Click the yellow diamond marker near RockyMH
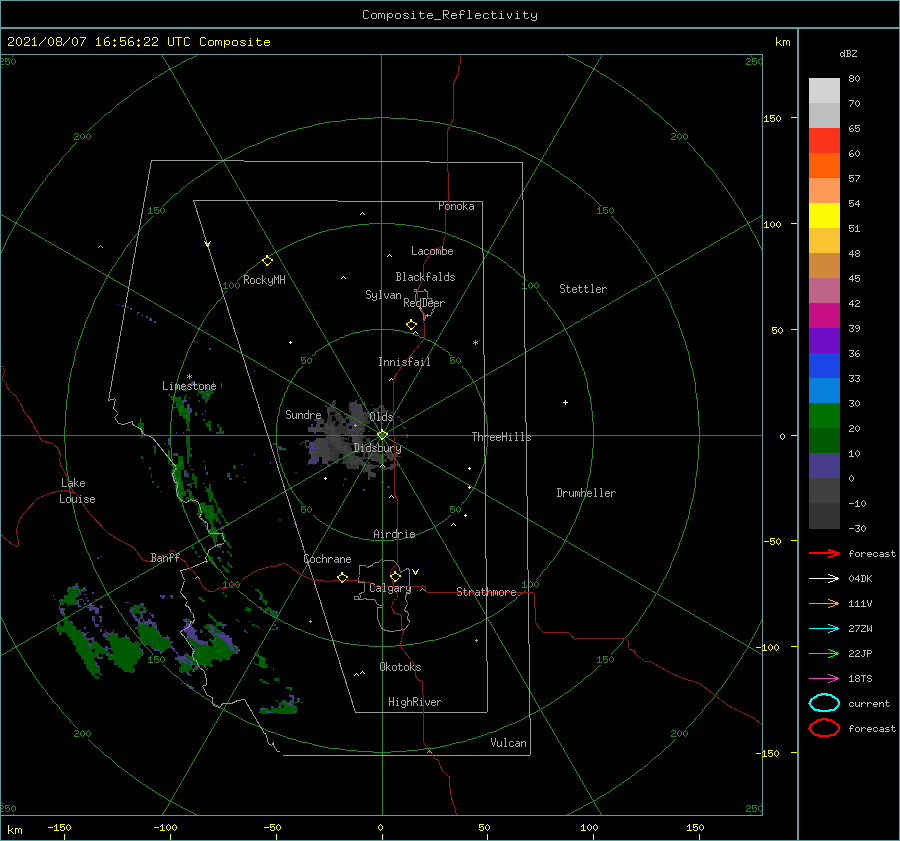Viewport: 900px width, 841px height. (267, 261)
